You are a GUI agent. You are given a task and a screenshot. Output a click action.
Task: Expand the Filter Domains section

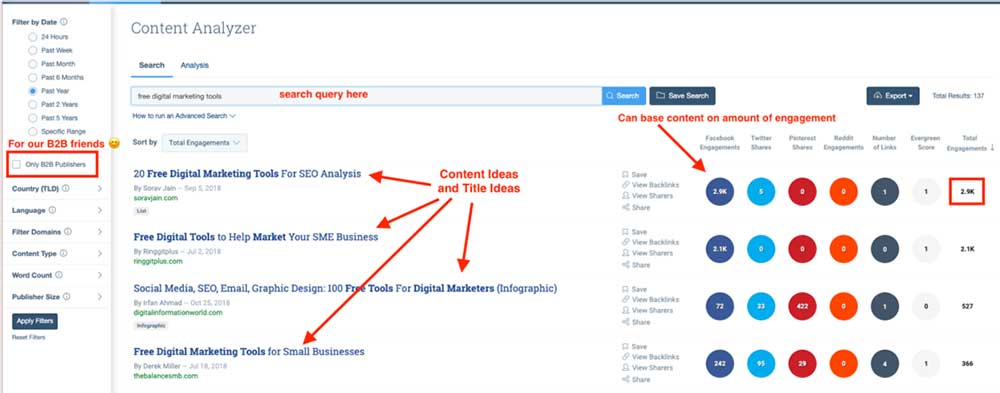point(100,232)
